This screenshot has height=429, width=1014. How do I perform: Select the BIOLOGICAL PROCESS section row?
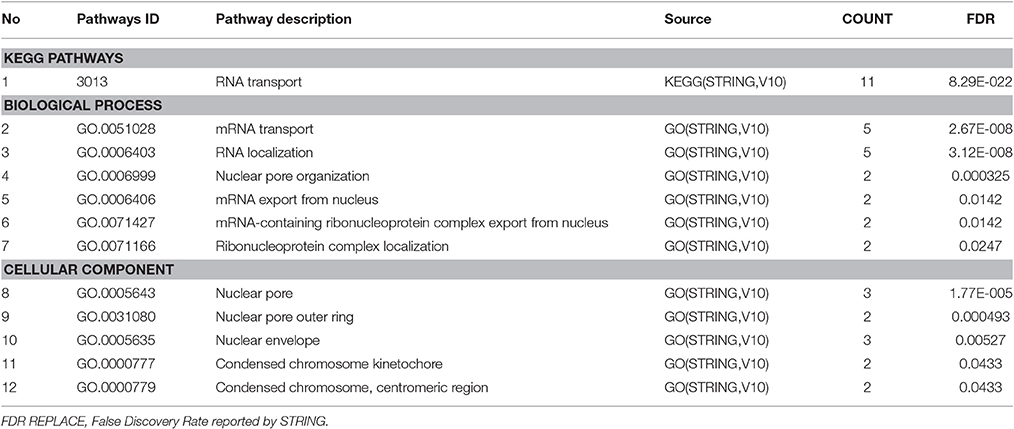(507, 105)
